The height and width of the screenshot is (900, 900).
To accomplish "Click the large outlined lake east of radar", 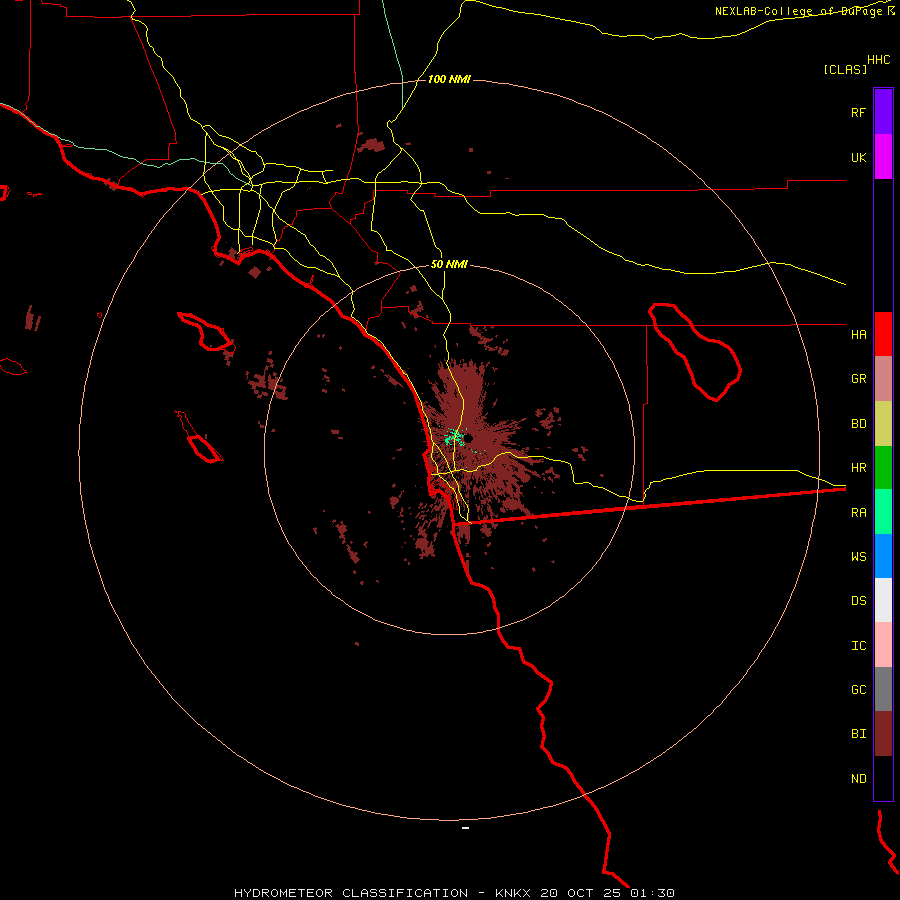I will (x=695, y=352).
